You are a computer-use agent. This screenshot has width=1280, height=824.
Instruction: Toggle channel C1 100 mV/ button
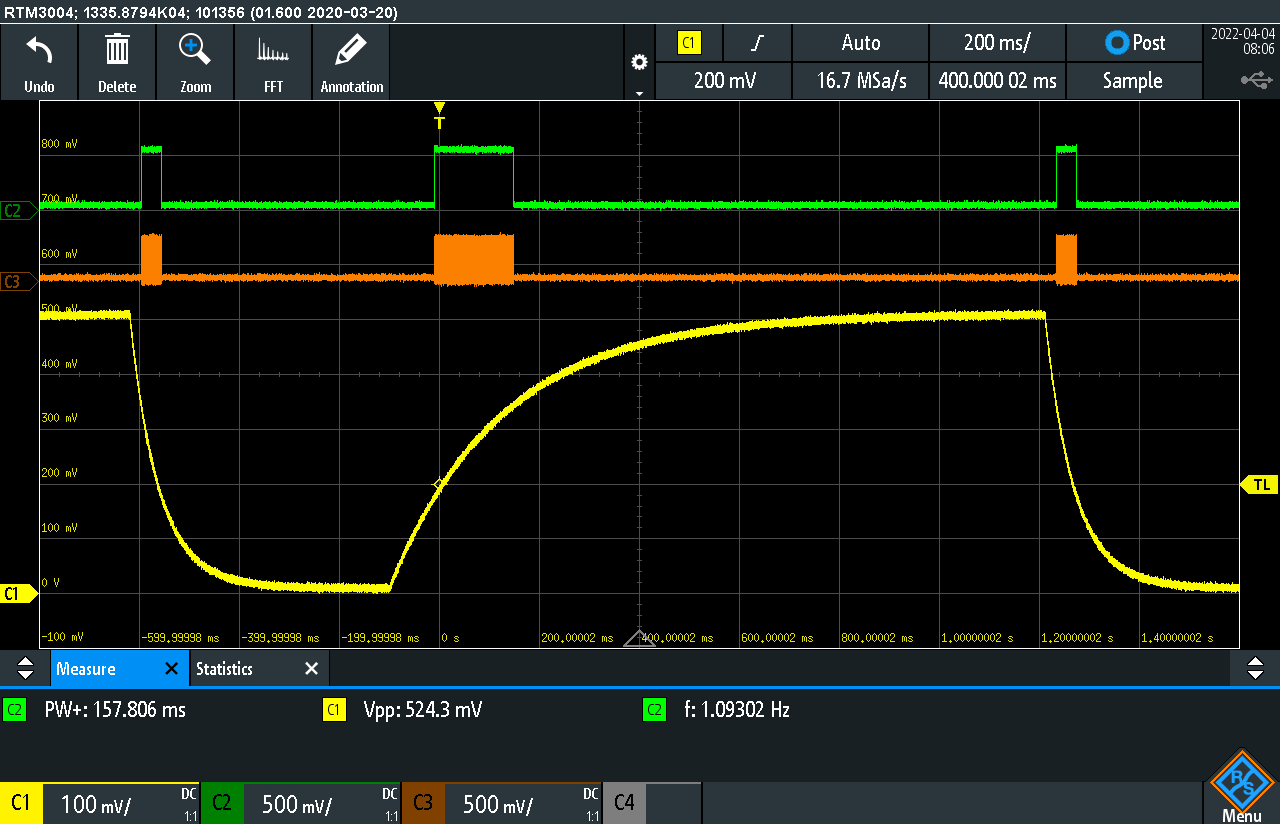[100, 803]
